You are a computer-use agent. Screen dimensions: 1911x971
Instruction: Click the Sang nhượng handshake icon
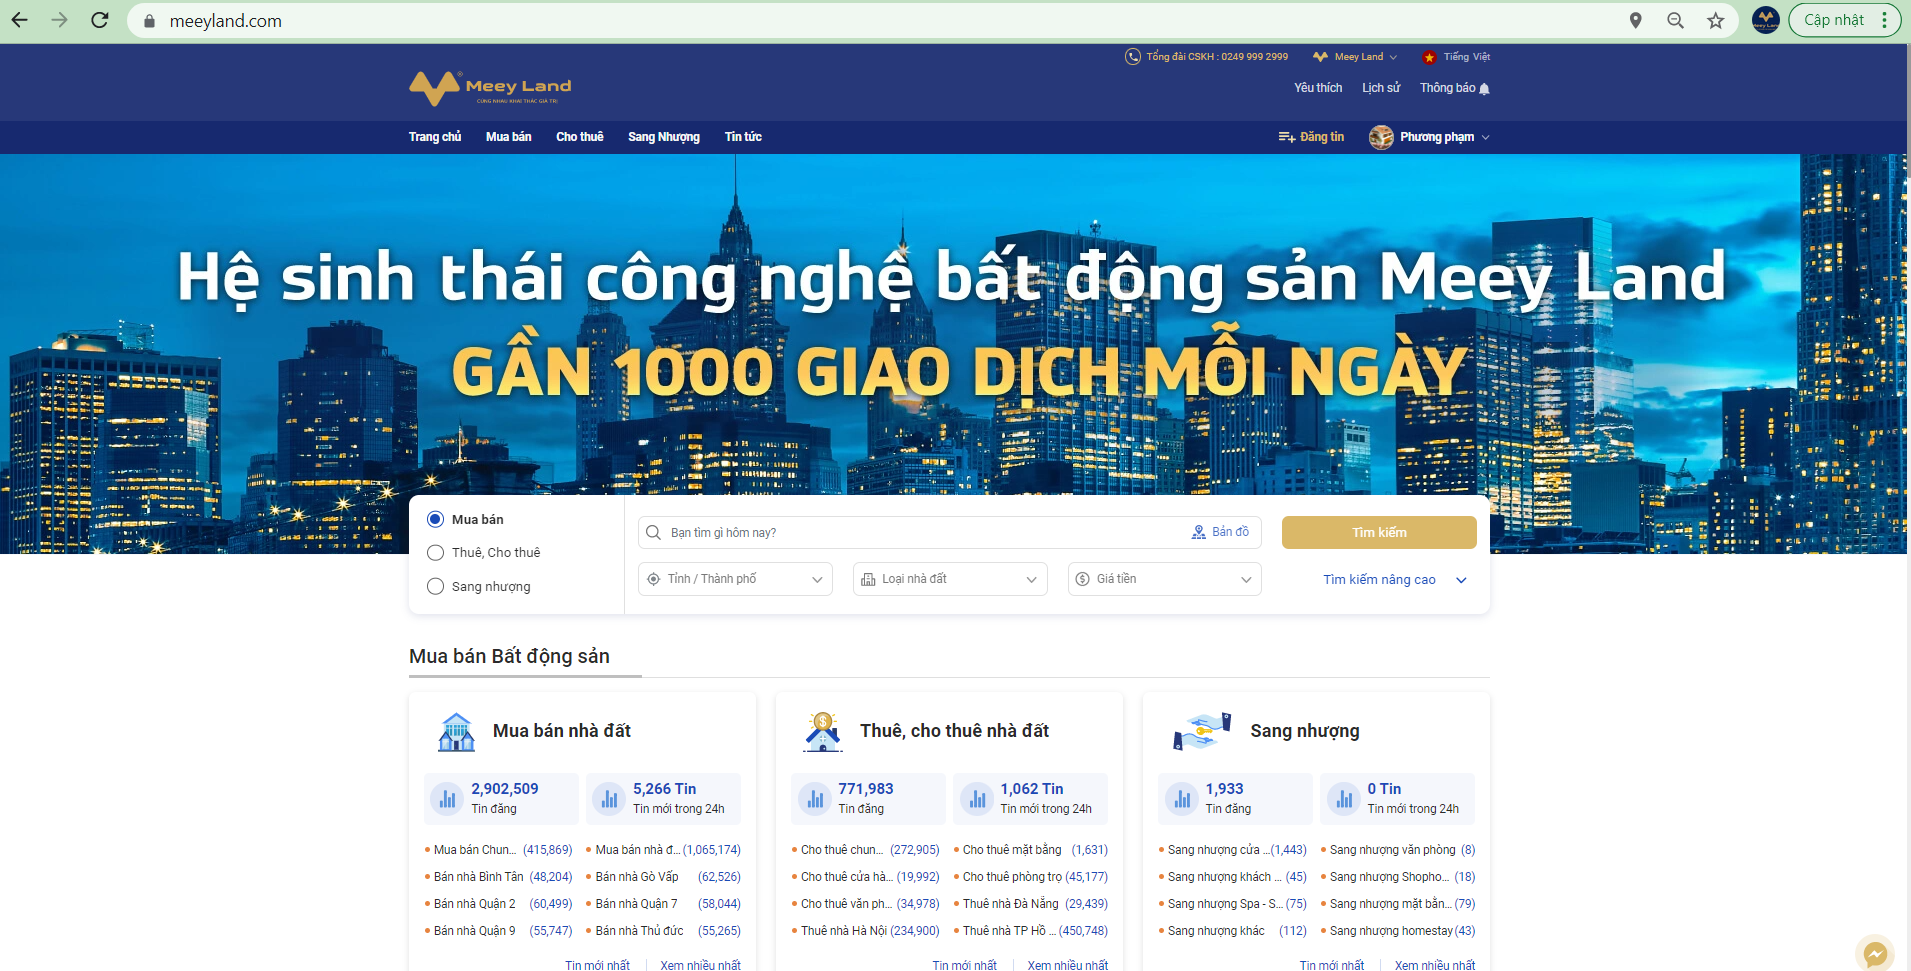point(1201,732)
